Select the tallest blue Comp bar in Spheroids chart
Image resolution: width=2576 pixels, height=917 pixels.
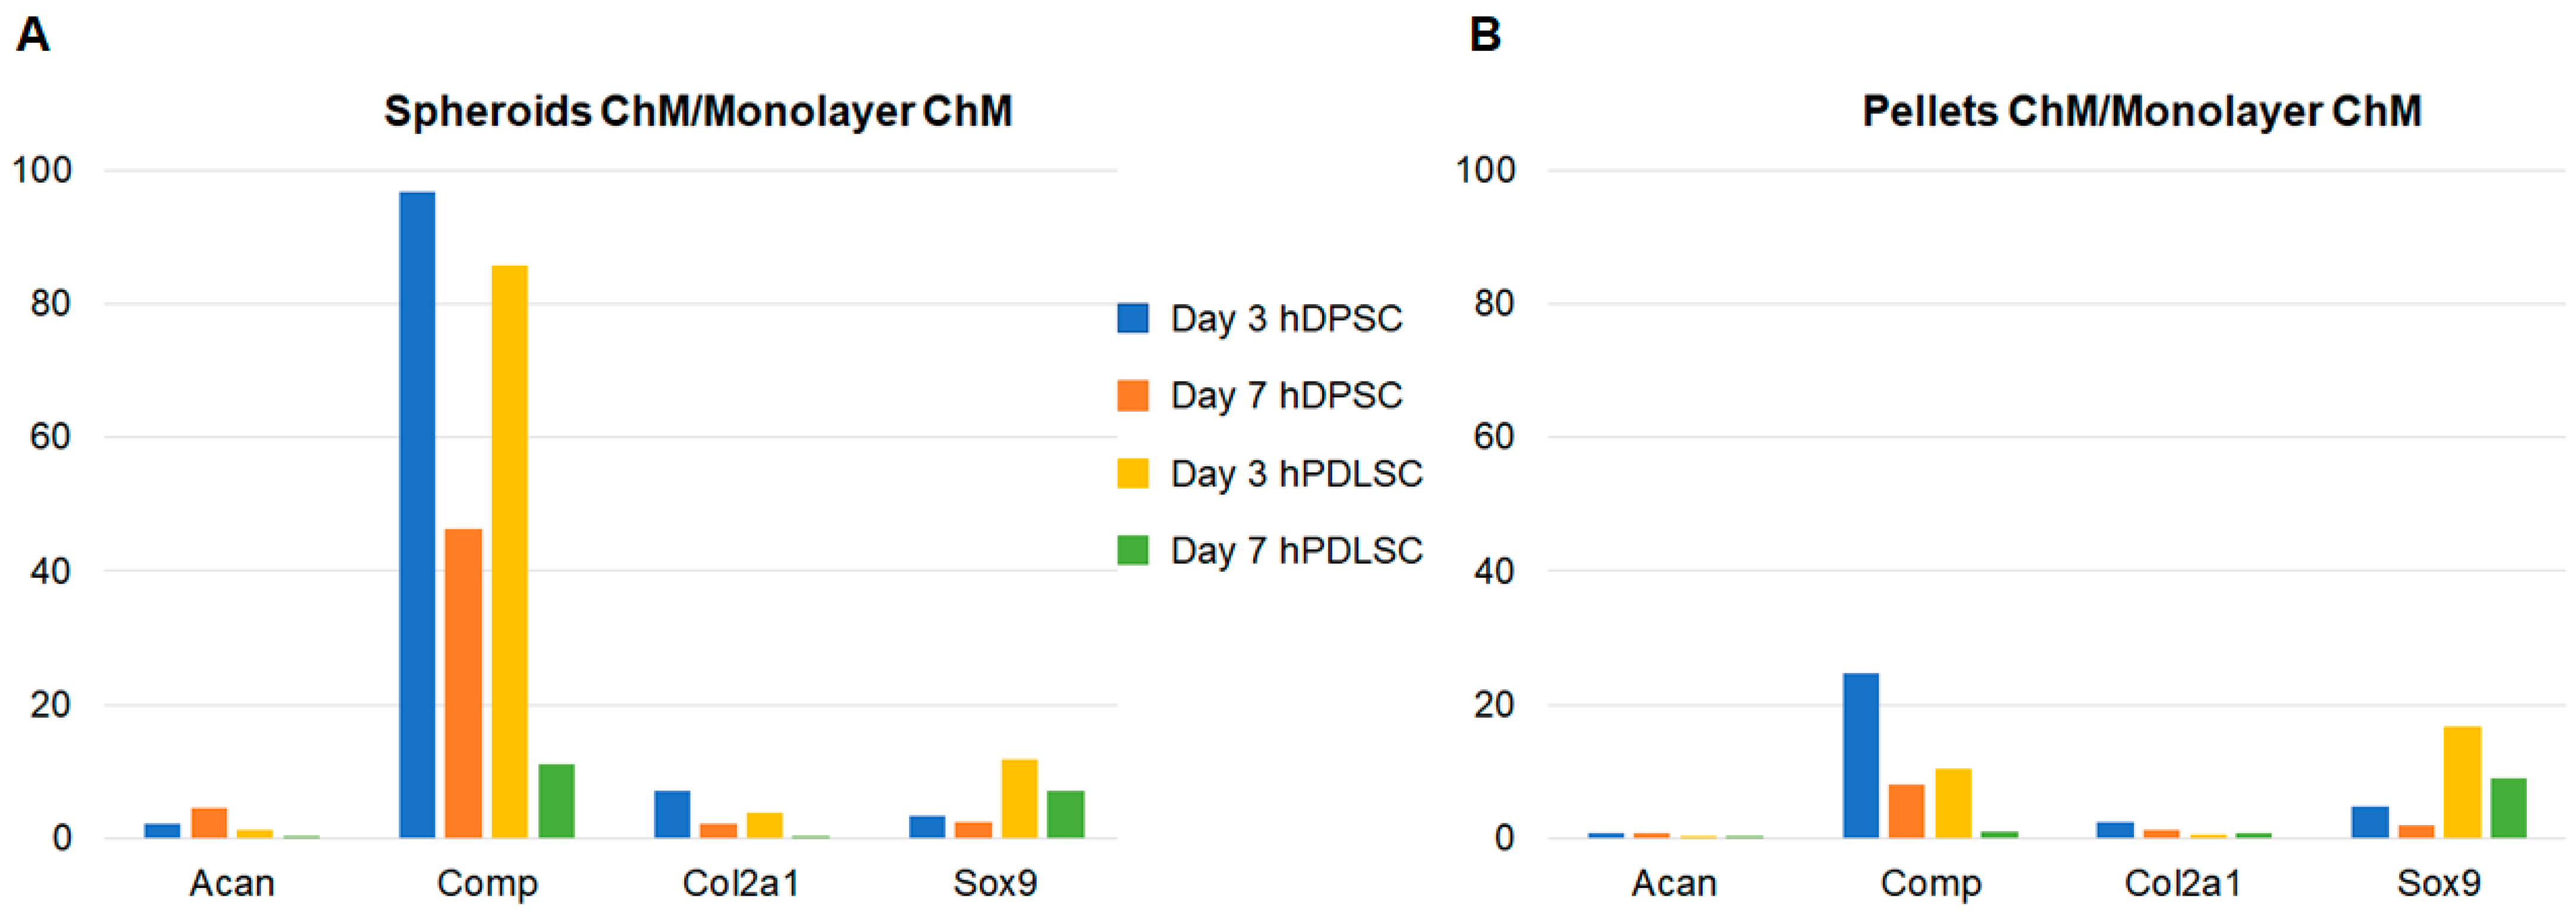[417, 514]
